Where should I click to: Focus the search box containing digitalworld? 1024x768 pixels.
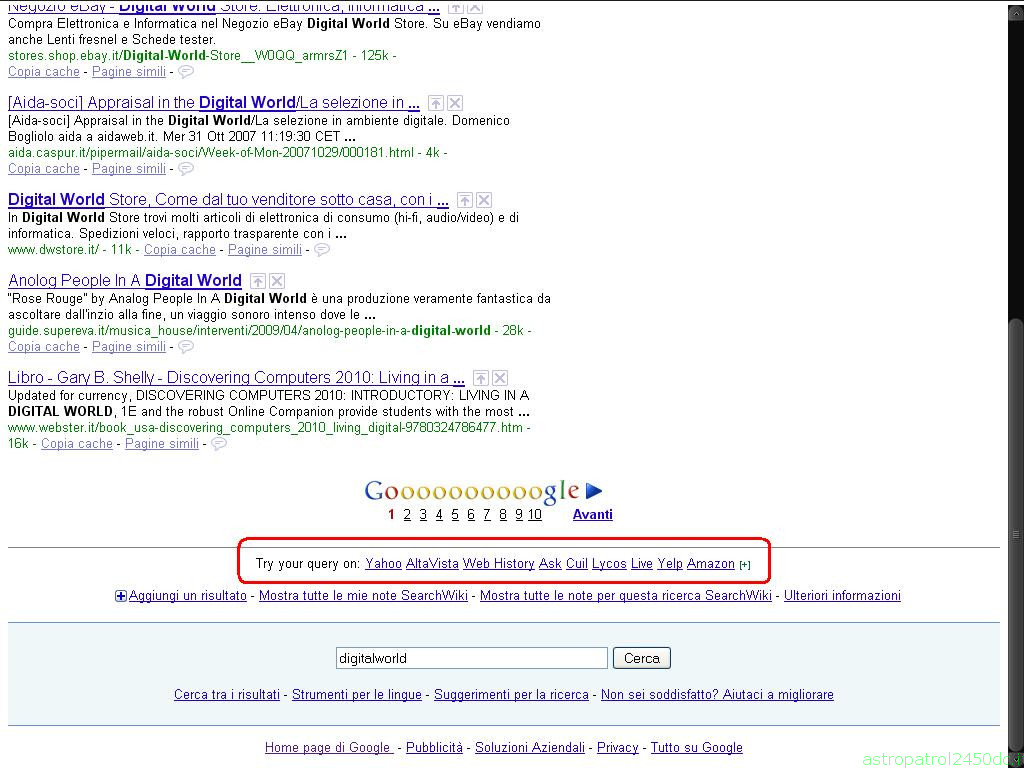pos(472,658)
